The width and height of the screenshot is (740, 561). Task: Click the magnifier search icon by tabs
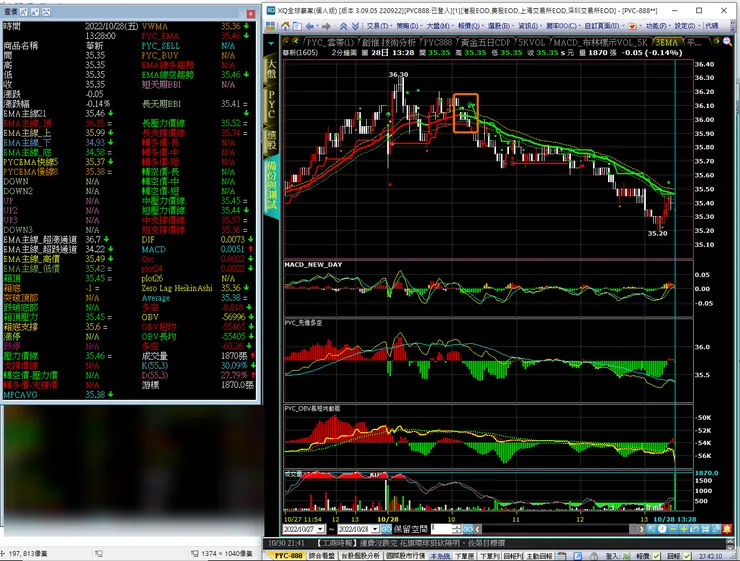(x=727, y=42)
